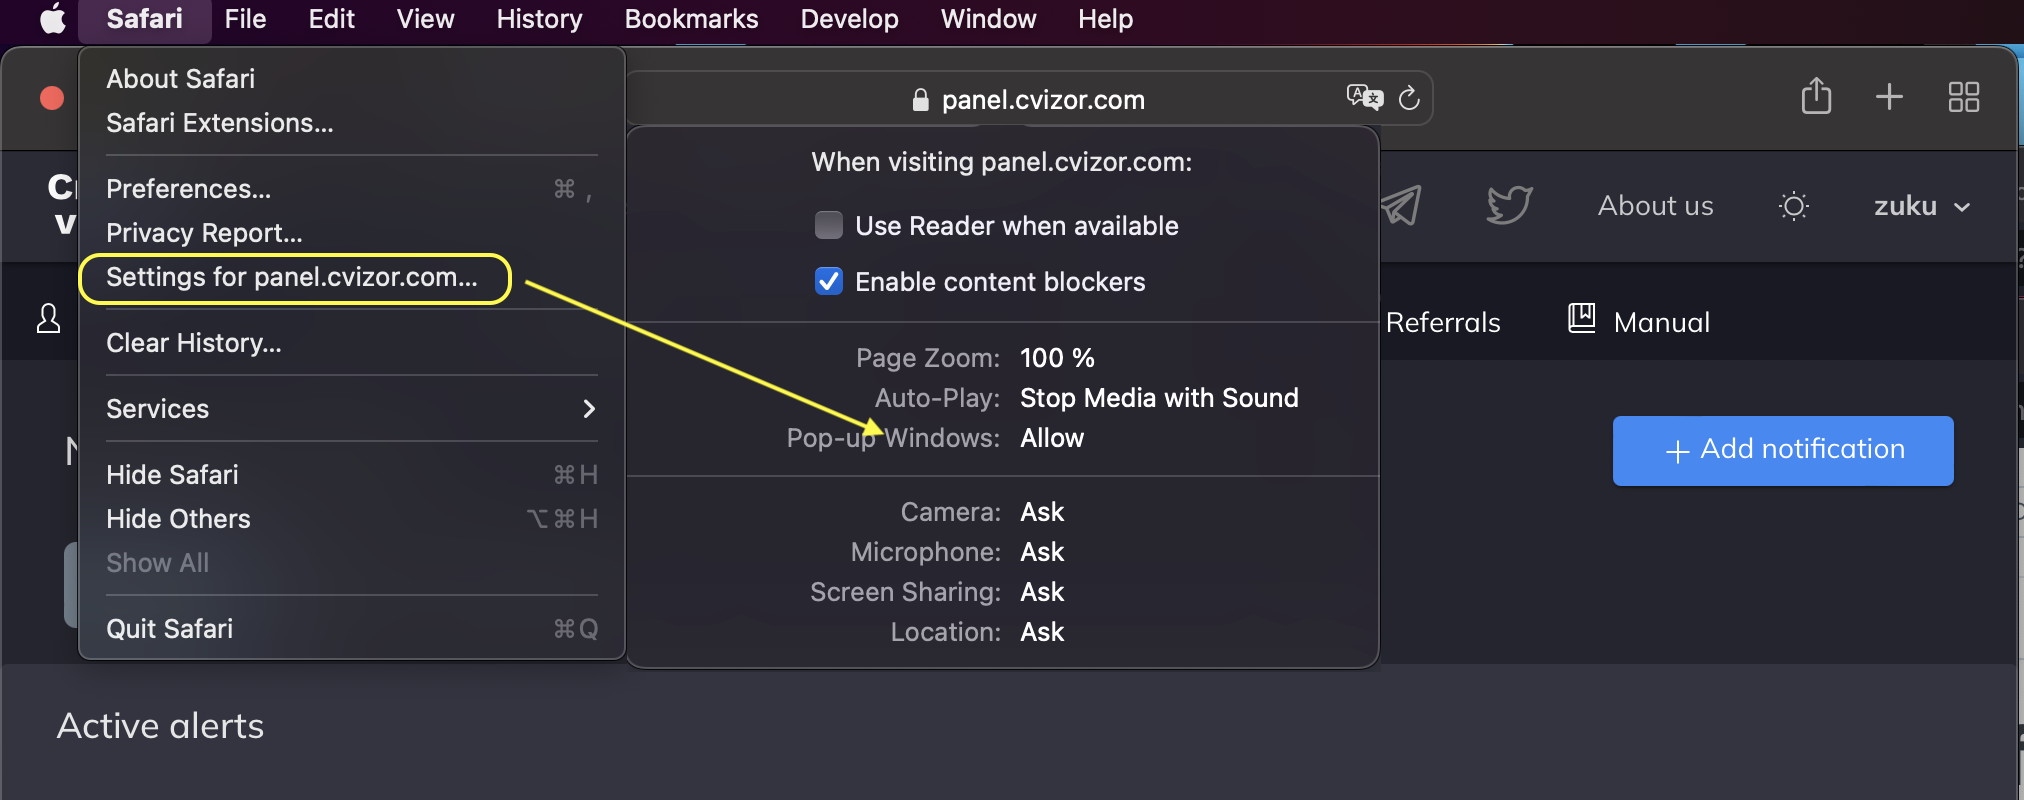Image resolution: width=2024 pixels, height=800 pixels.
Task: Check Use Reader when available
Action: (x=829, y=226)
